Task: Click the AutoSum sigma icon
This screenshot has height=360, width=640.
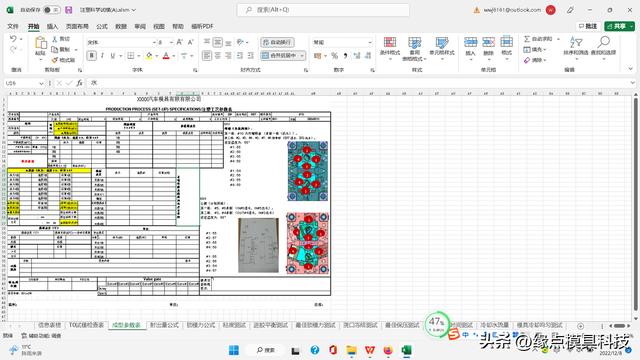Action: [x=527, y=39]
